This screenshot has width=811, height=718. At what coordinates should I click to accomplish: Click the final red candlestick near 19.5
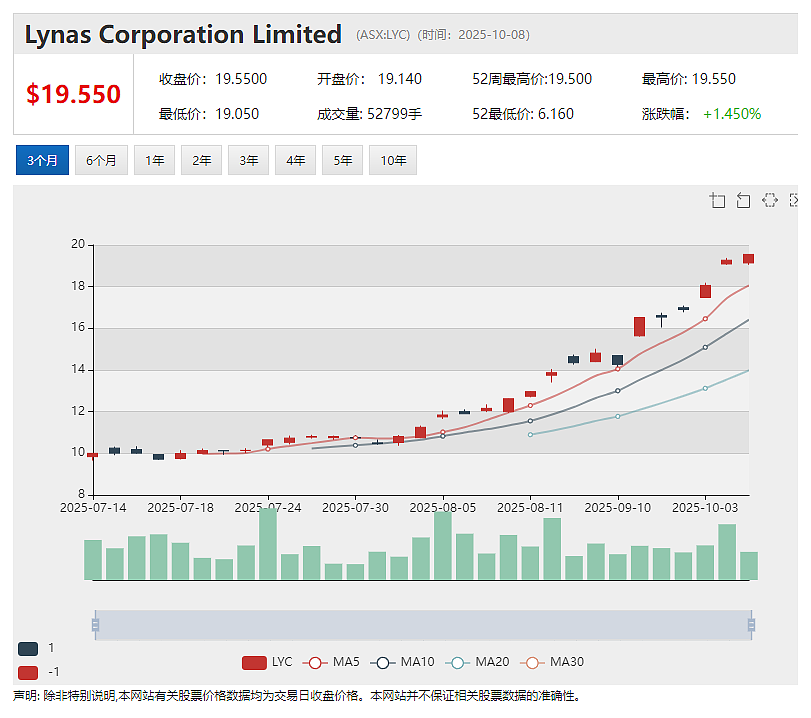[748, 259]
